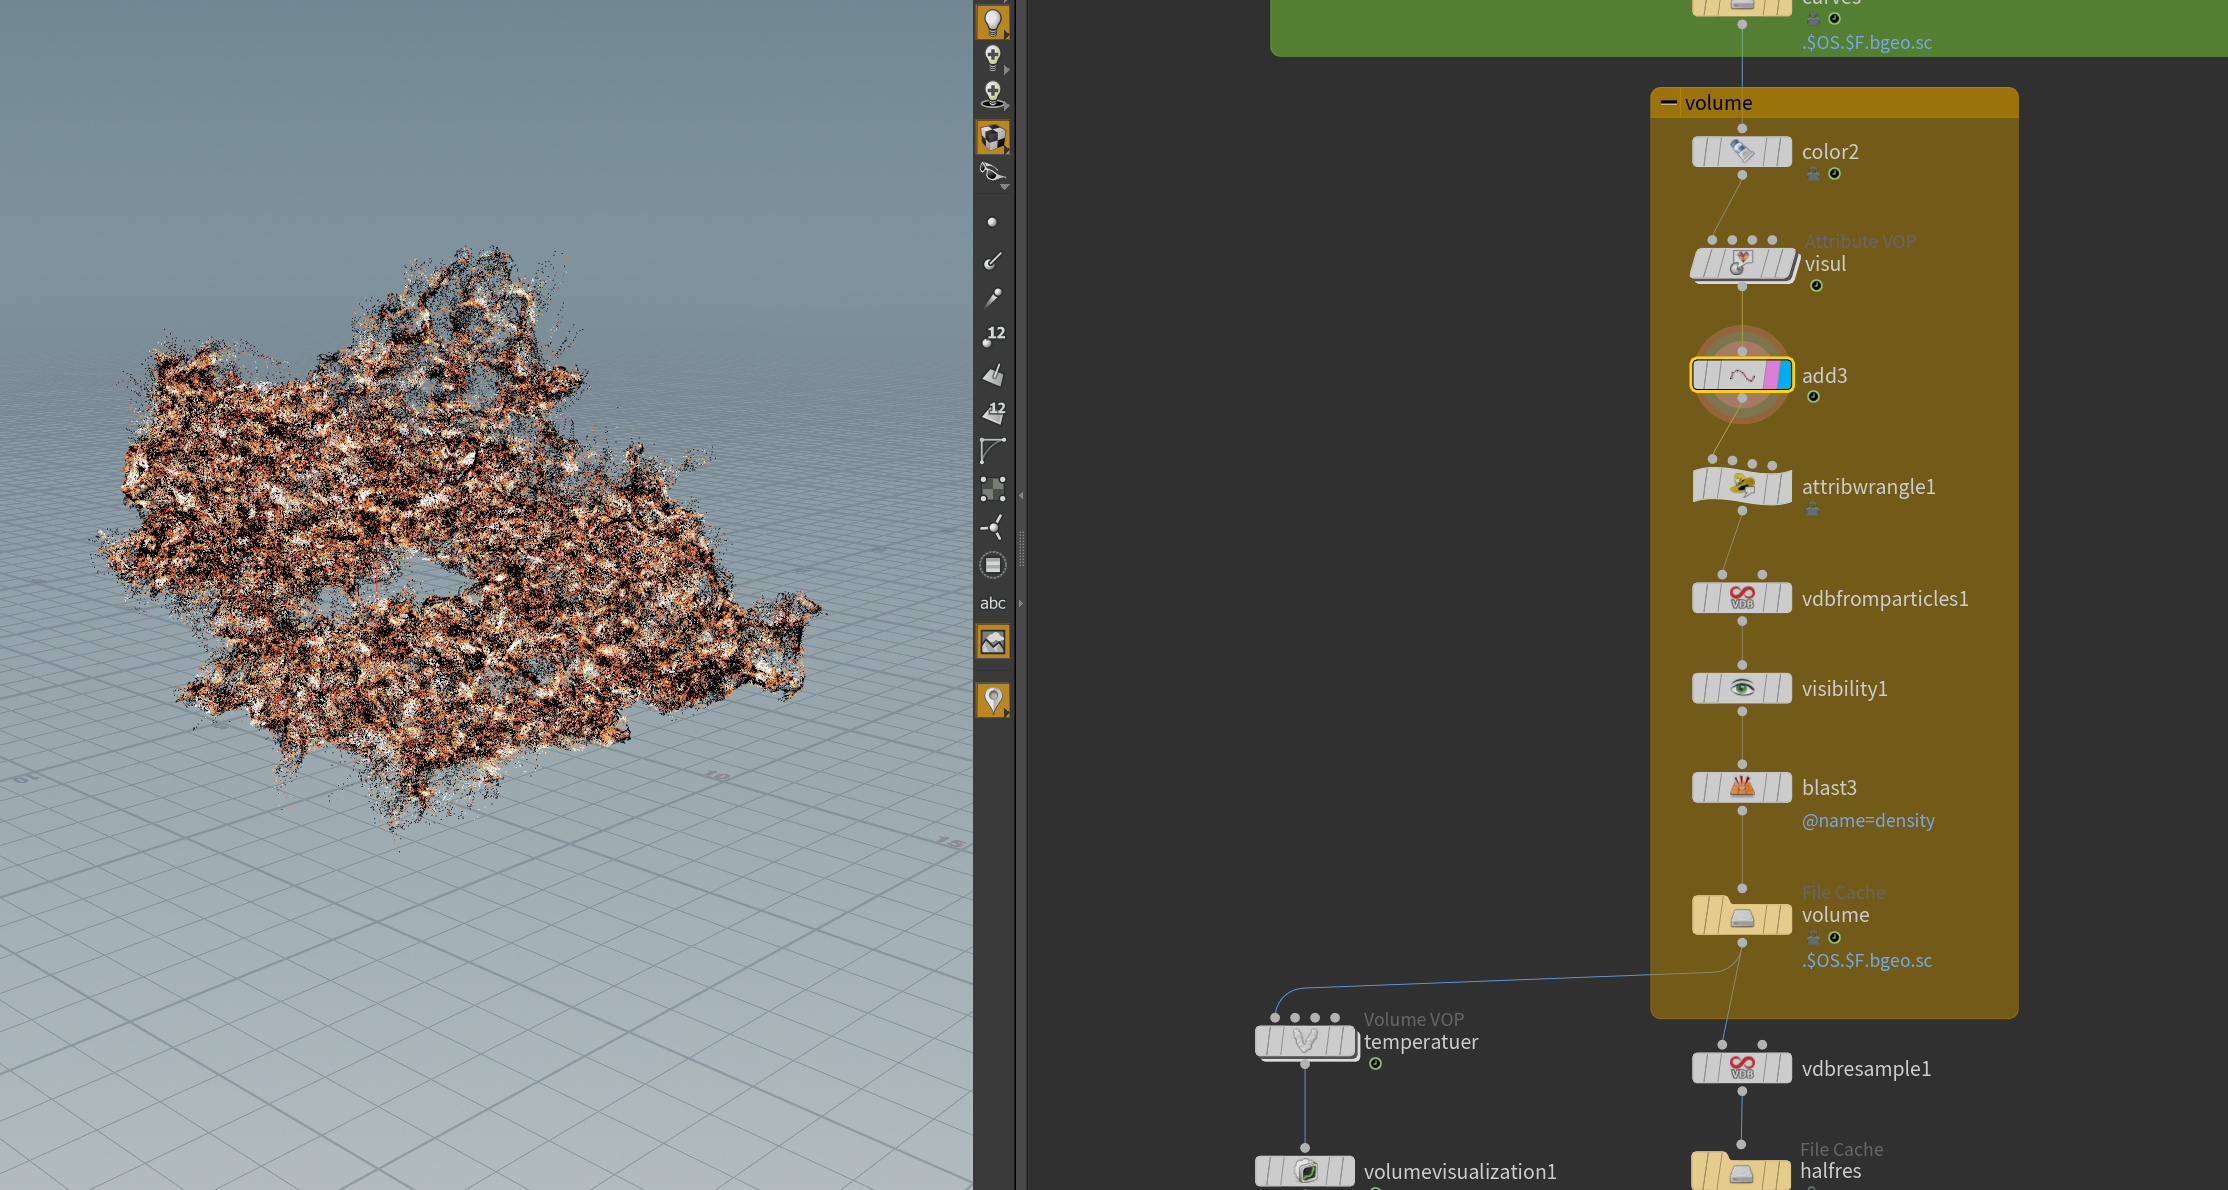2228x1190 pixels.
Task: Click the checkered material display icon
Action: (992, 137)
